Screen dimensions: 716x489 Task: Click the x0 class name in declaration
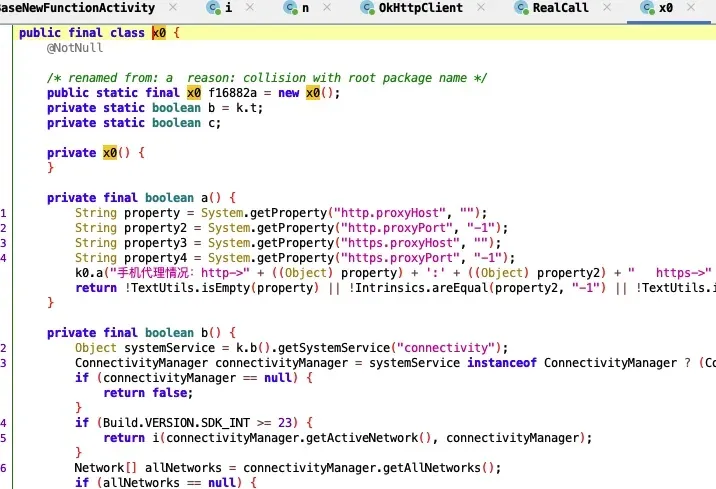pyautogui.click(x=159, y=33)
